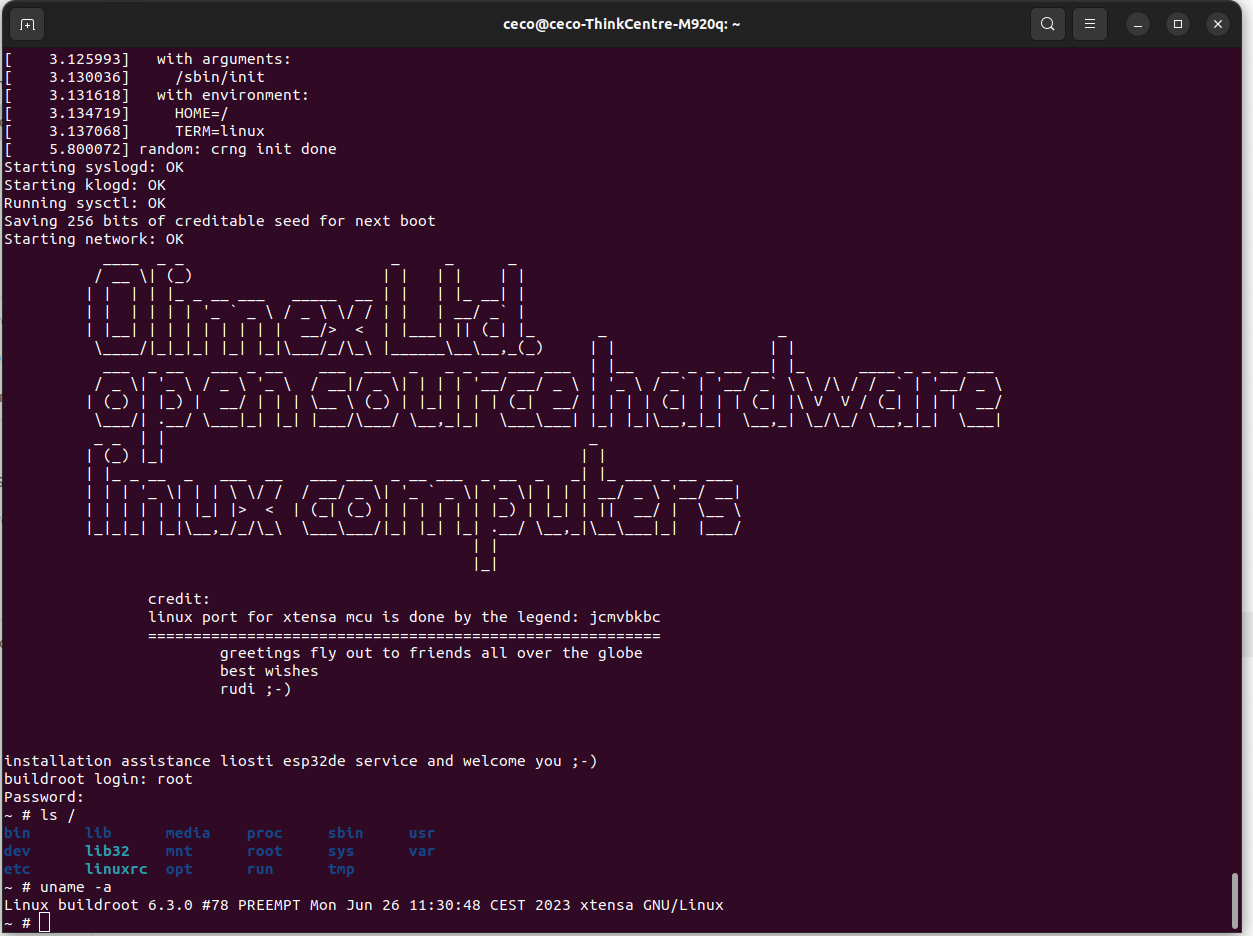
Task: Open terminal search
Action: [1047, 24]
